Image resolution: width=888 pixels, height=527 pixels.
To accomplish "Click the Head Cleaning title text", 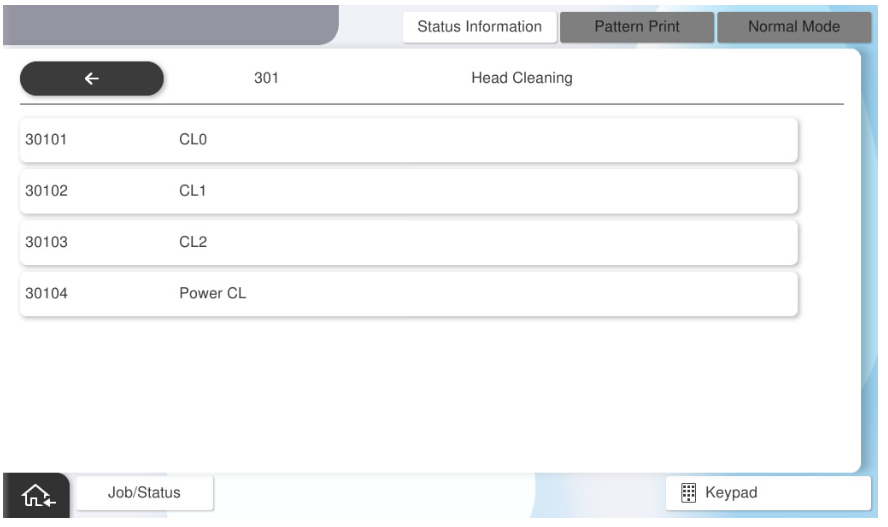I will (520, 78).
